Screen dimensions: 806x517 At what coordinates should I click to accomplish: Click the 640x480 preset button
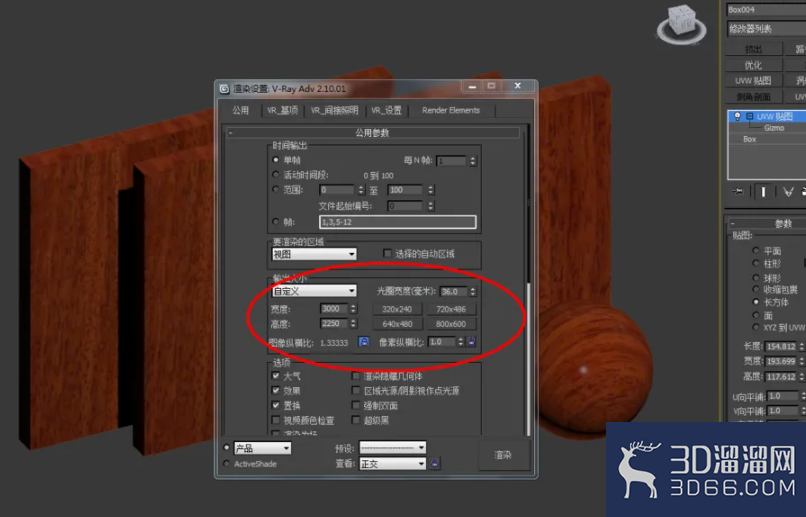pos(397,324)
